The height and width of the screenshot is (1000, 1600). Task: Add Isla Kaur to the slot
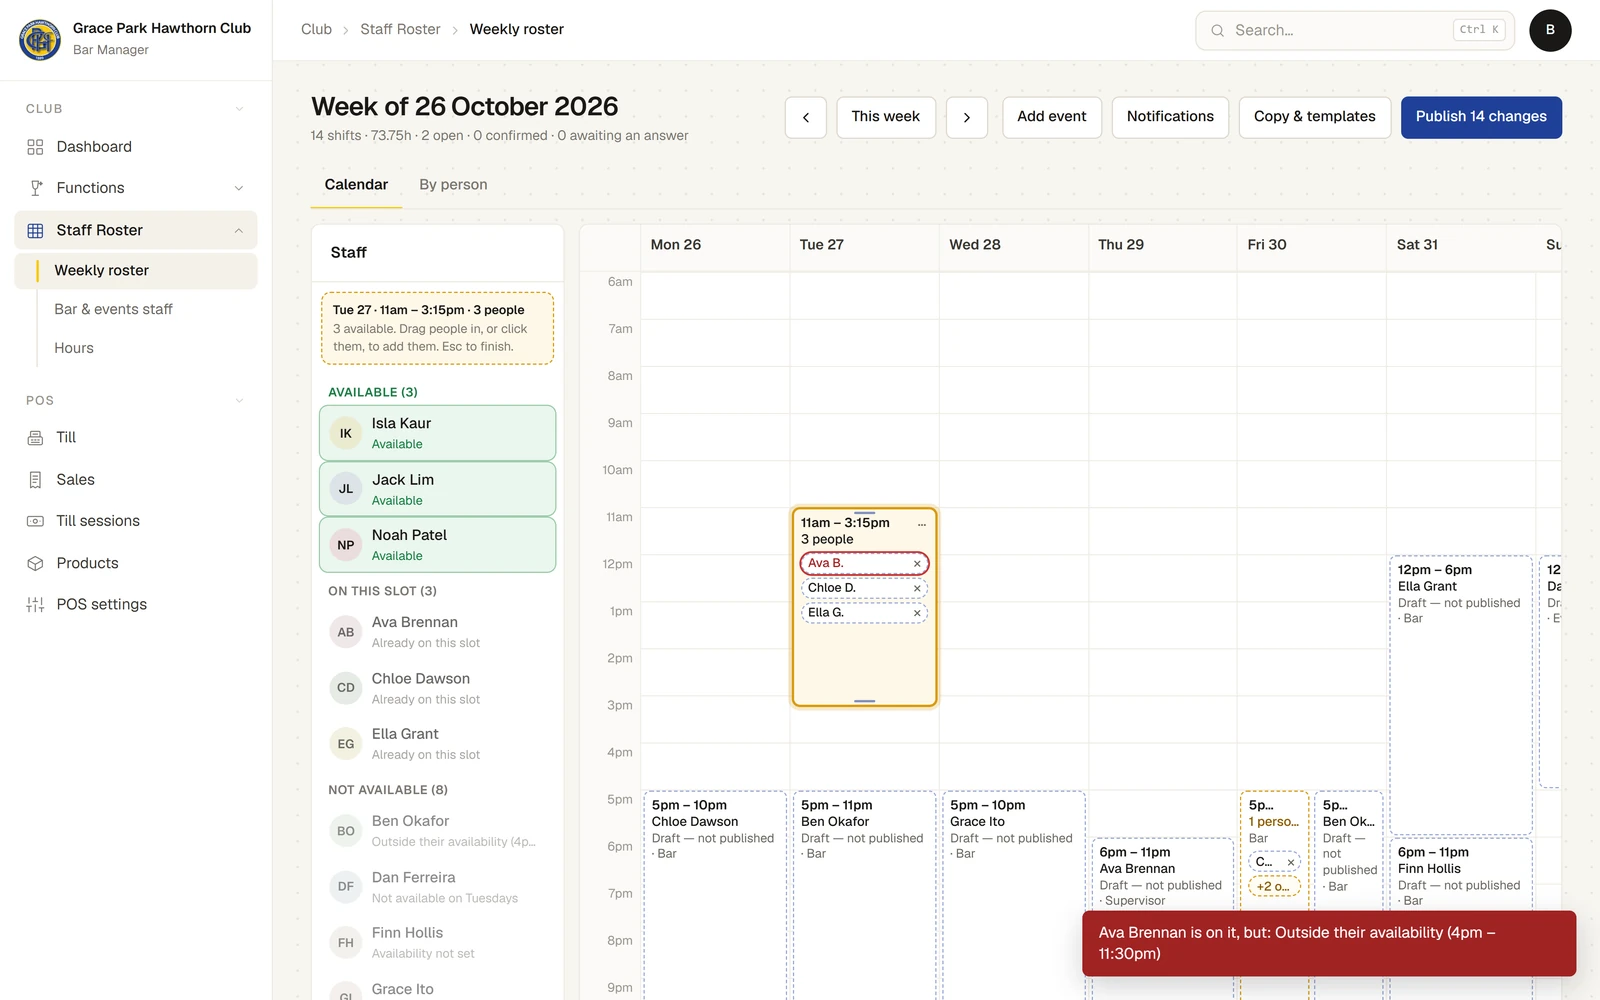pyautogui.click(x=437, y=433)
